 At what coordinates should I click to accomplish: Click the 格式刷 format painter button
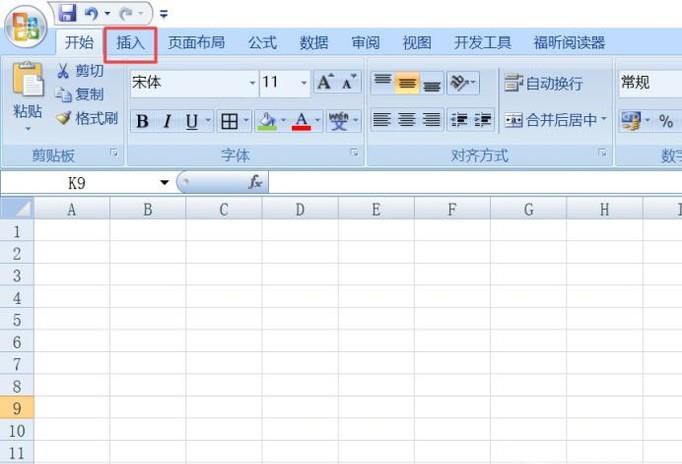pos(87,118)
